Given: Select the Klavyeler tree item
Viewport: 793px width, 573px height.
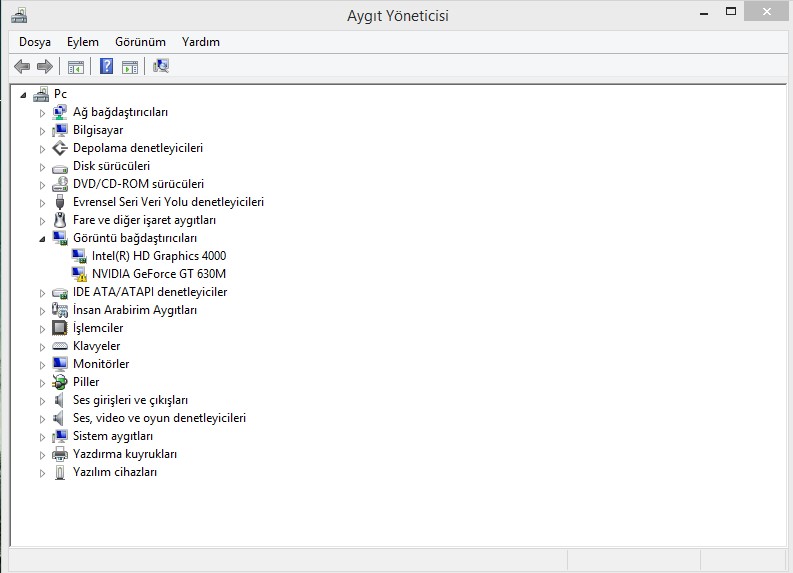Looking at the screenshot, I should 97,346.
